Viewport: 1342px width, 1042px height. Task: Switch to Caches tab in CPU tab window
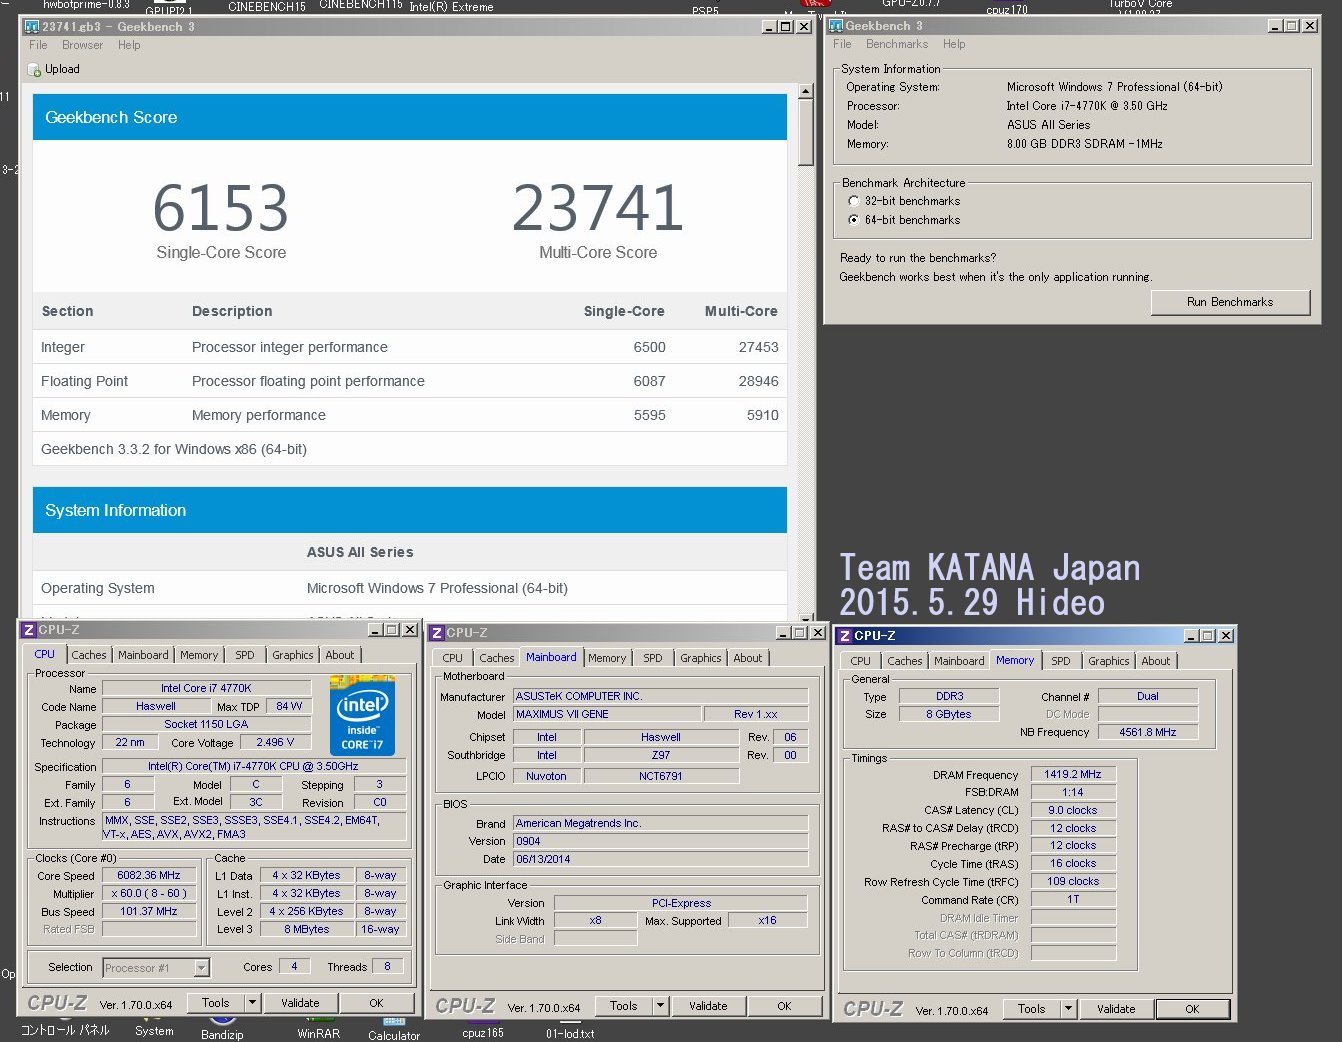(x=88, y=655)
